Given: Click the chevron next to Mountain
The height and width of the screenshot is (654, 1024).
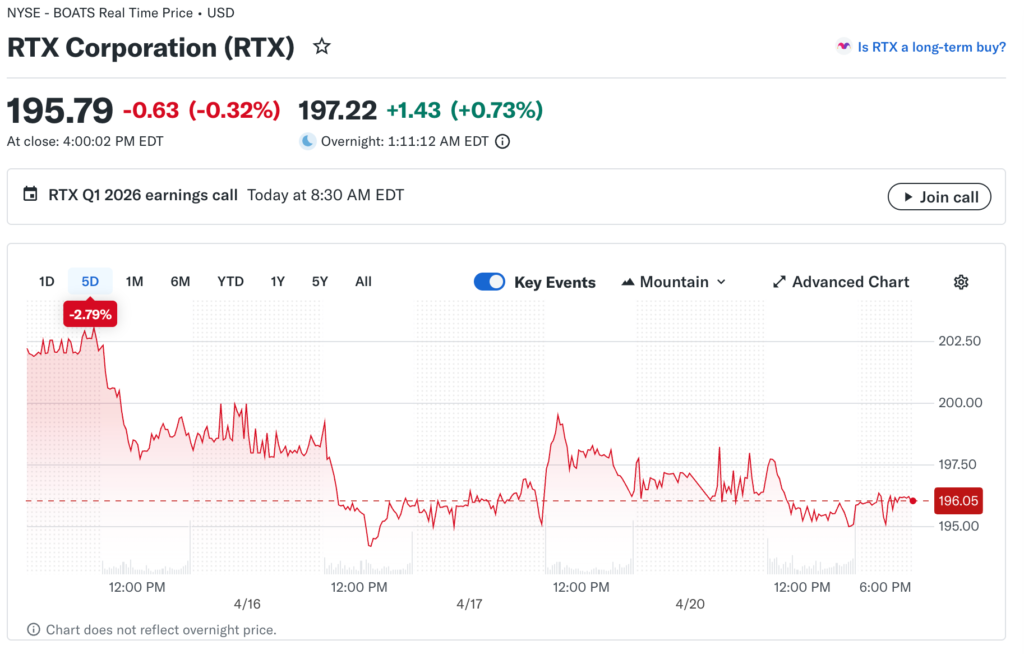Looking at the screenshot, I should coord(721,282).
